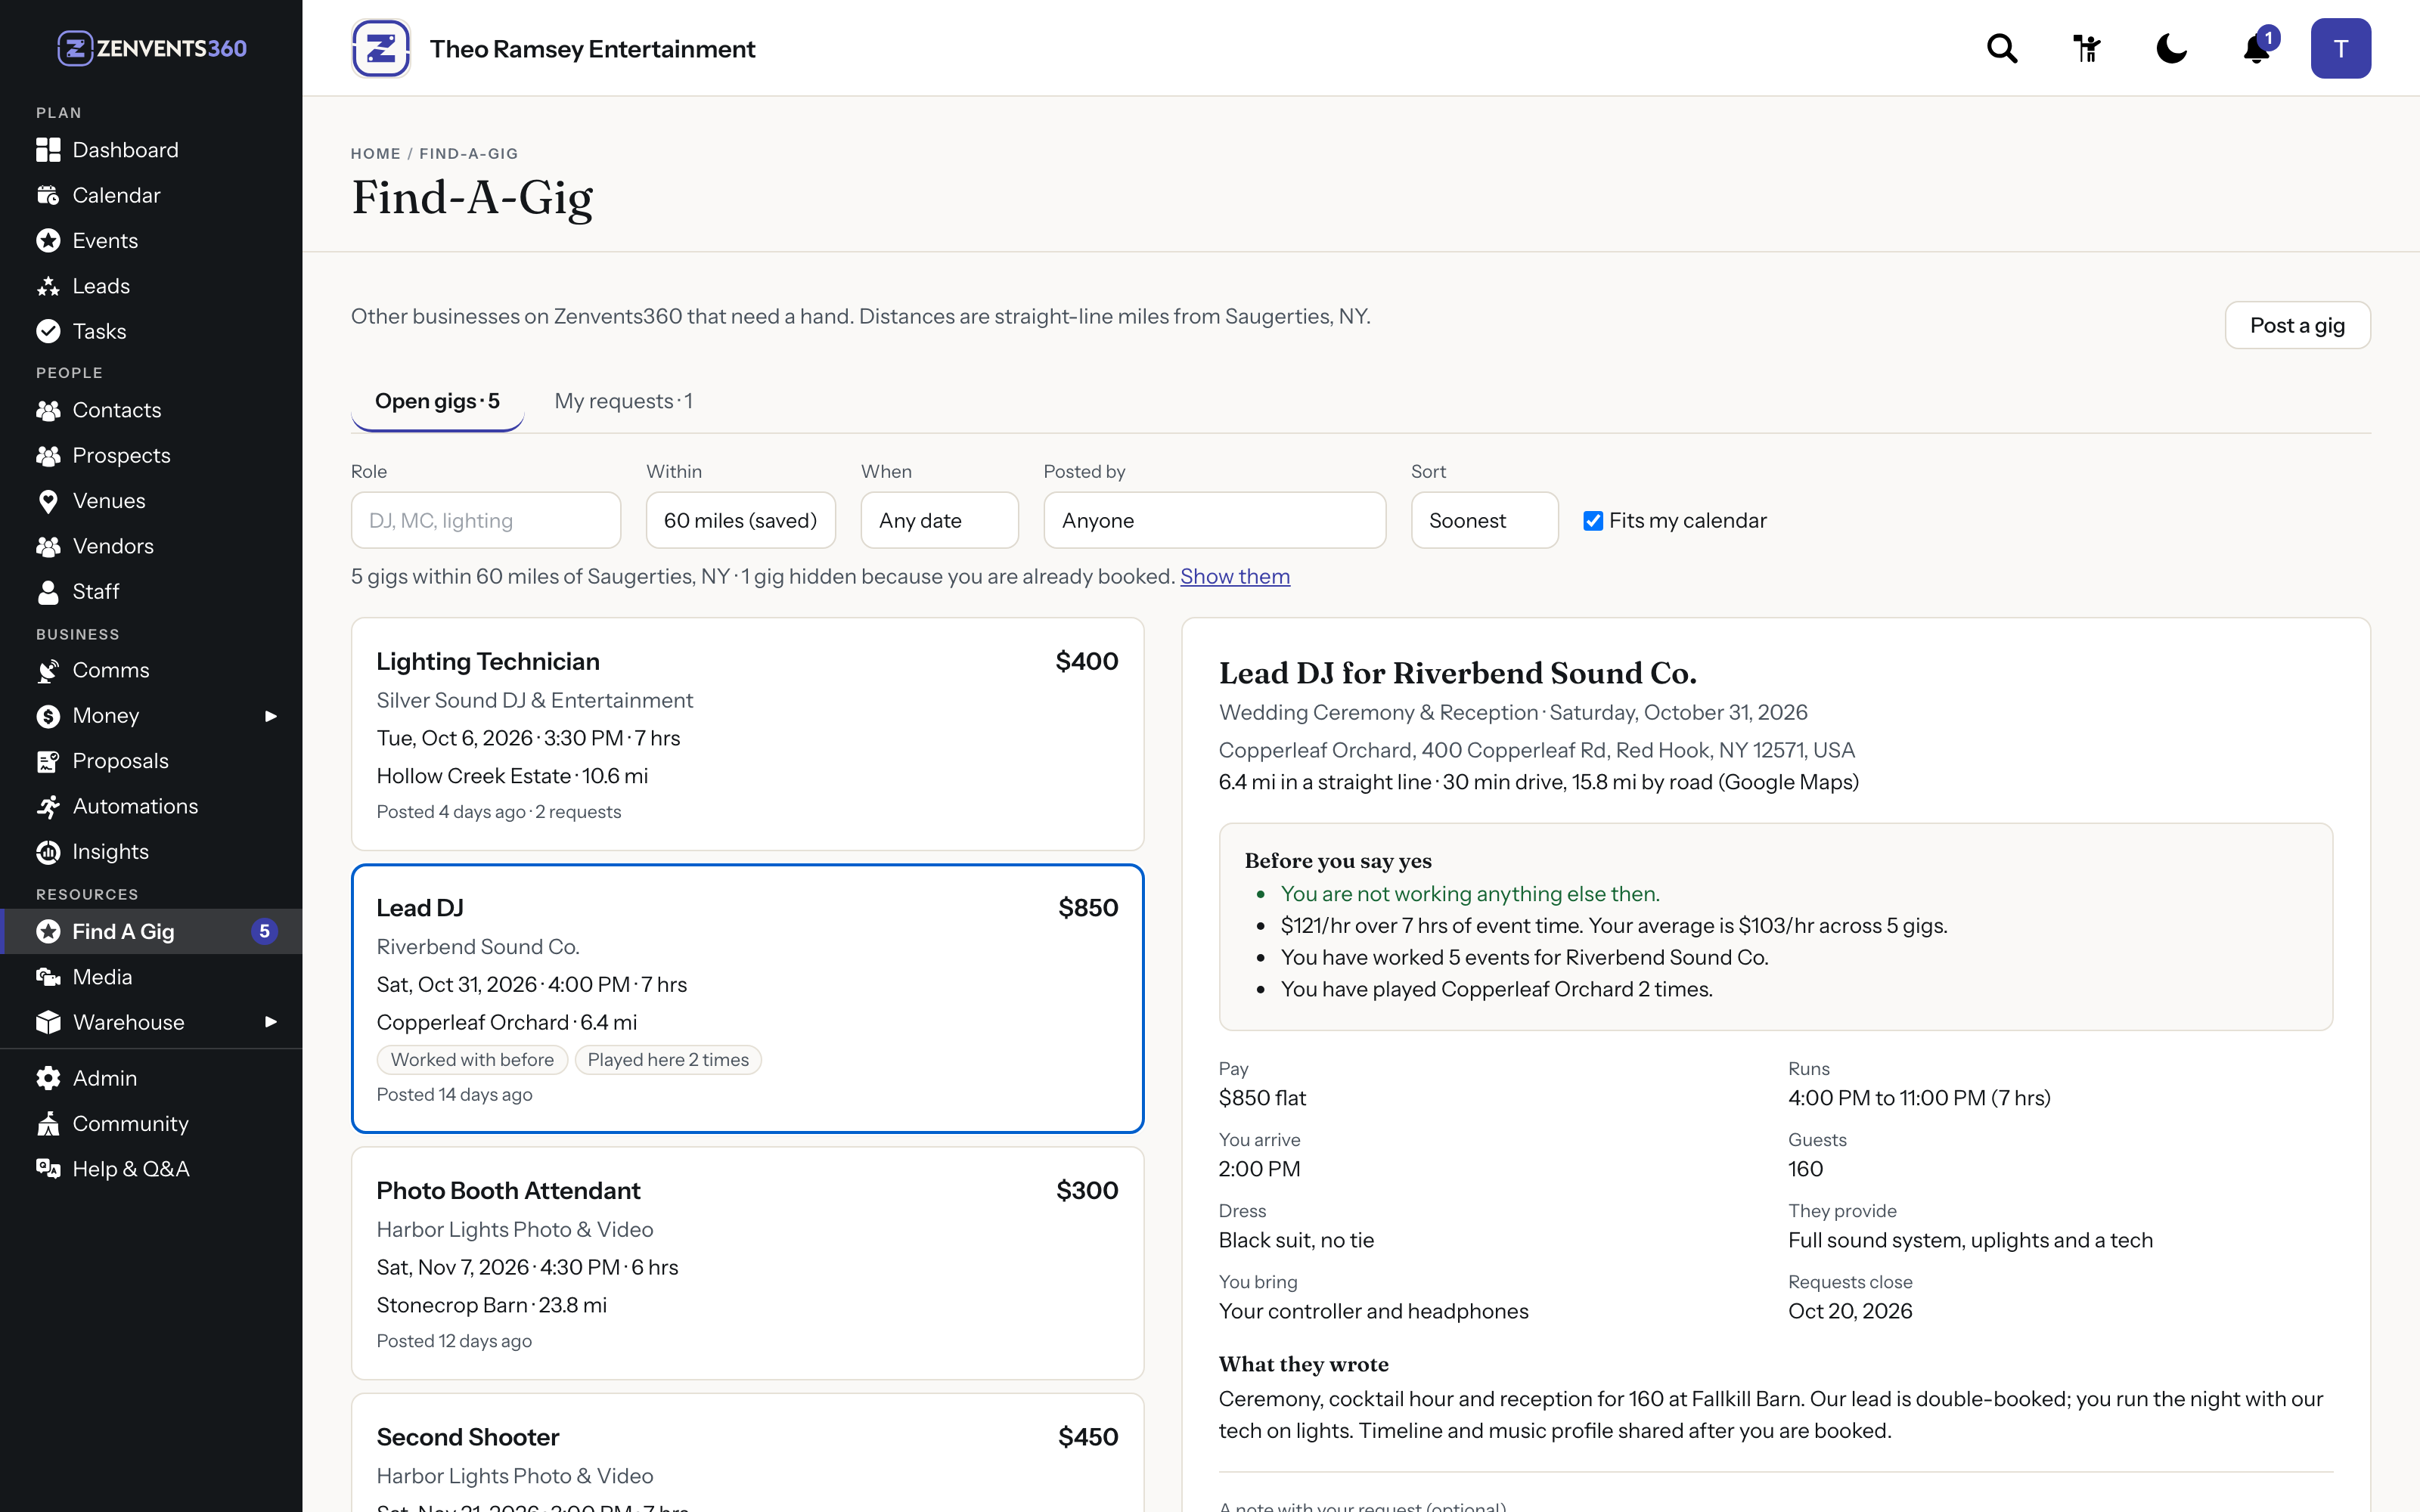
Task: Open the When date dropdown
Action: tap(939, 520)
